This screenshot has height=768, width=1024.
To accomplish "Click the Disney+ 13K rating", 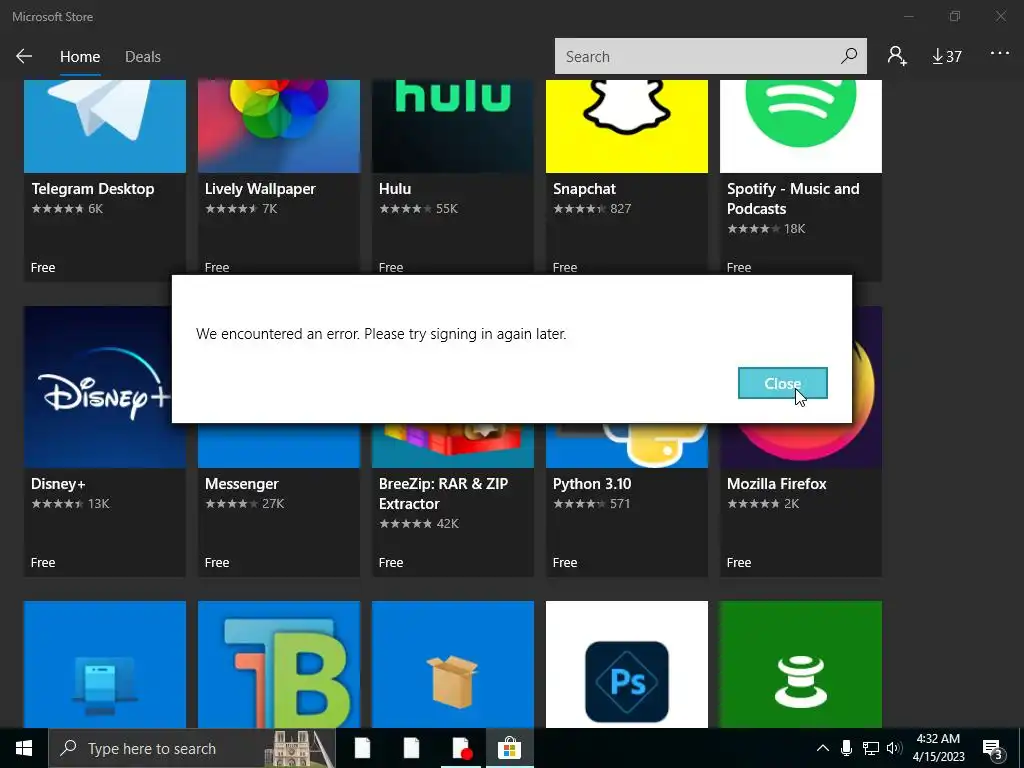I will [x=71, y=504].
